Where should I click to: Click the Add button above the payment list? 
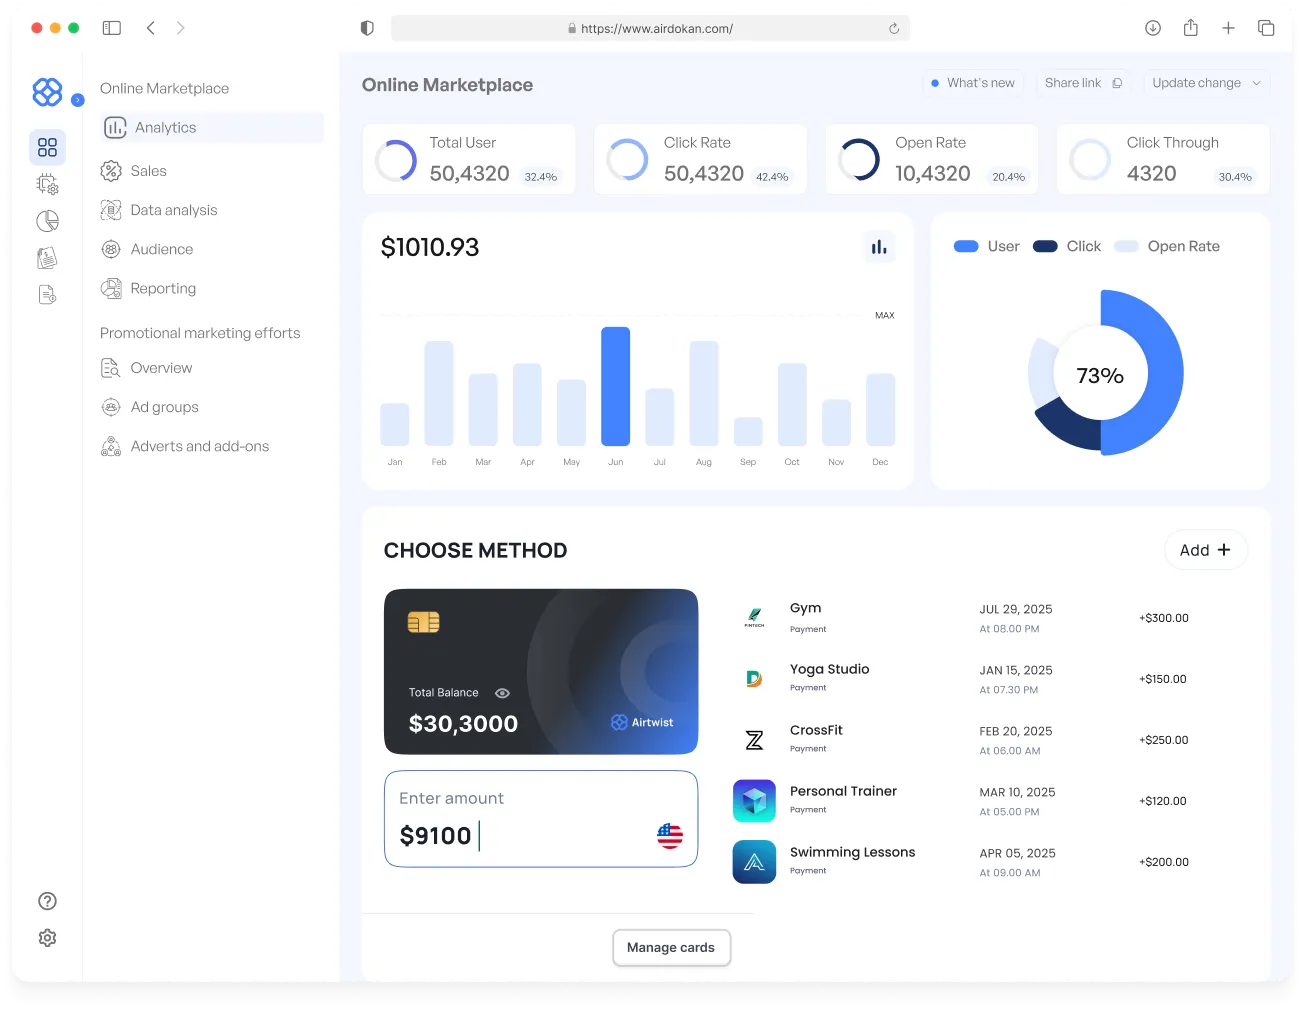click(x=1205, y=550)
